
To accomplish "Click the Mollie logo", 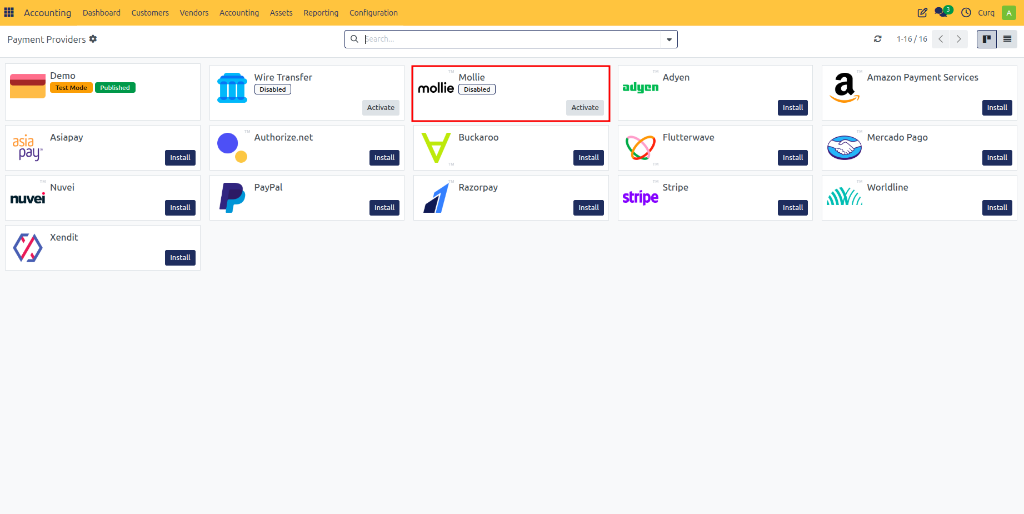I will coord(436,88).
